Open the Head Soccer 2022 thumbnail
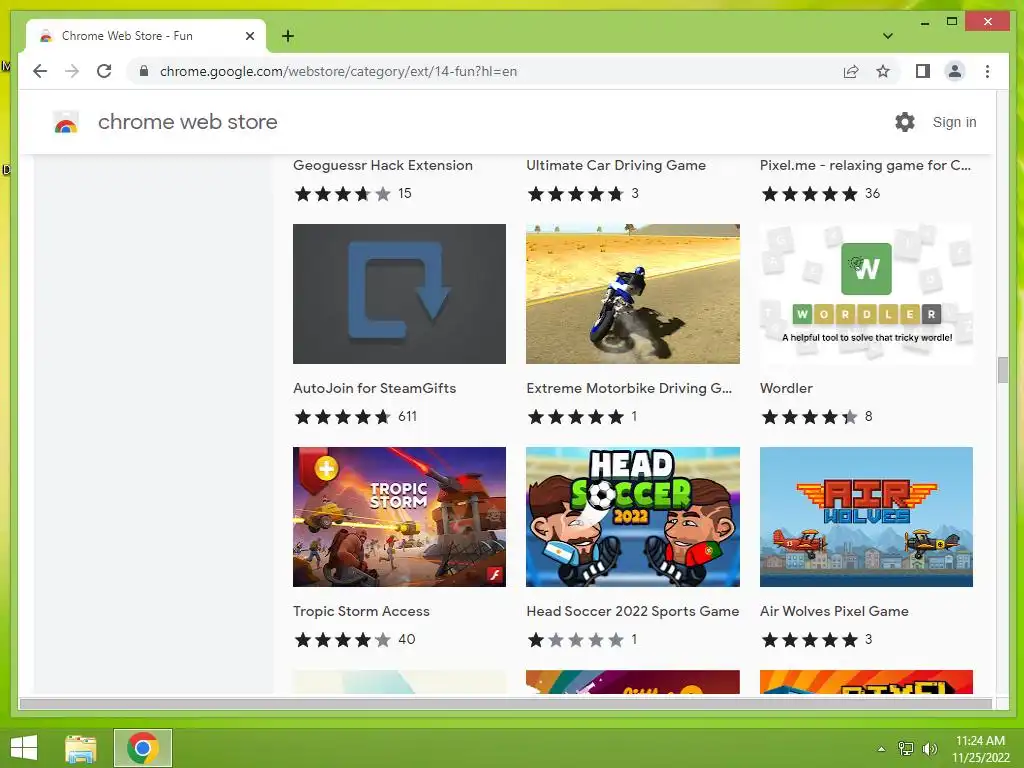This screenshot has width=1024, height=768. pos(633,517)
